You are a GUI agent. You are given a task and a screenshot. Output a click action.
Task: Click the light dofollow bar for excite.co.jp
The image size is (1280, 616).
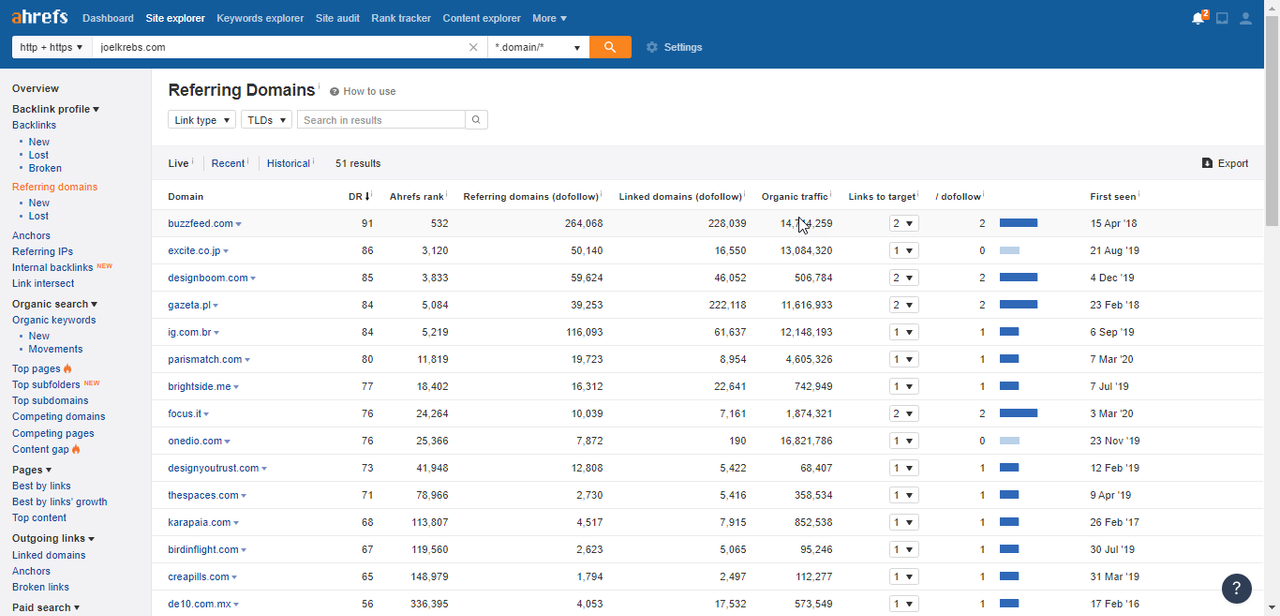pyautogui.click(x=1009, y=251)
